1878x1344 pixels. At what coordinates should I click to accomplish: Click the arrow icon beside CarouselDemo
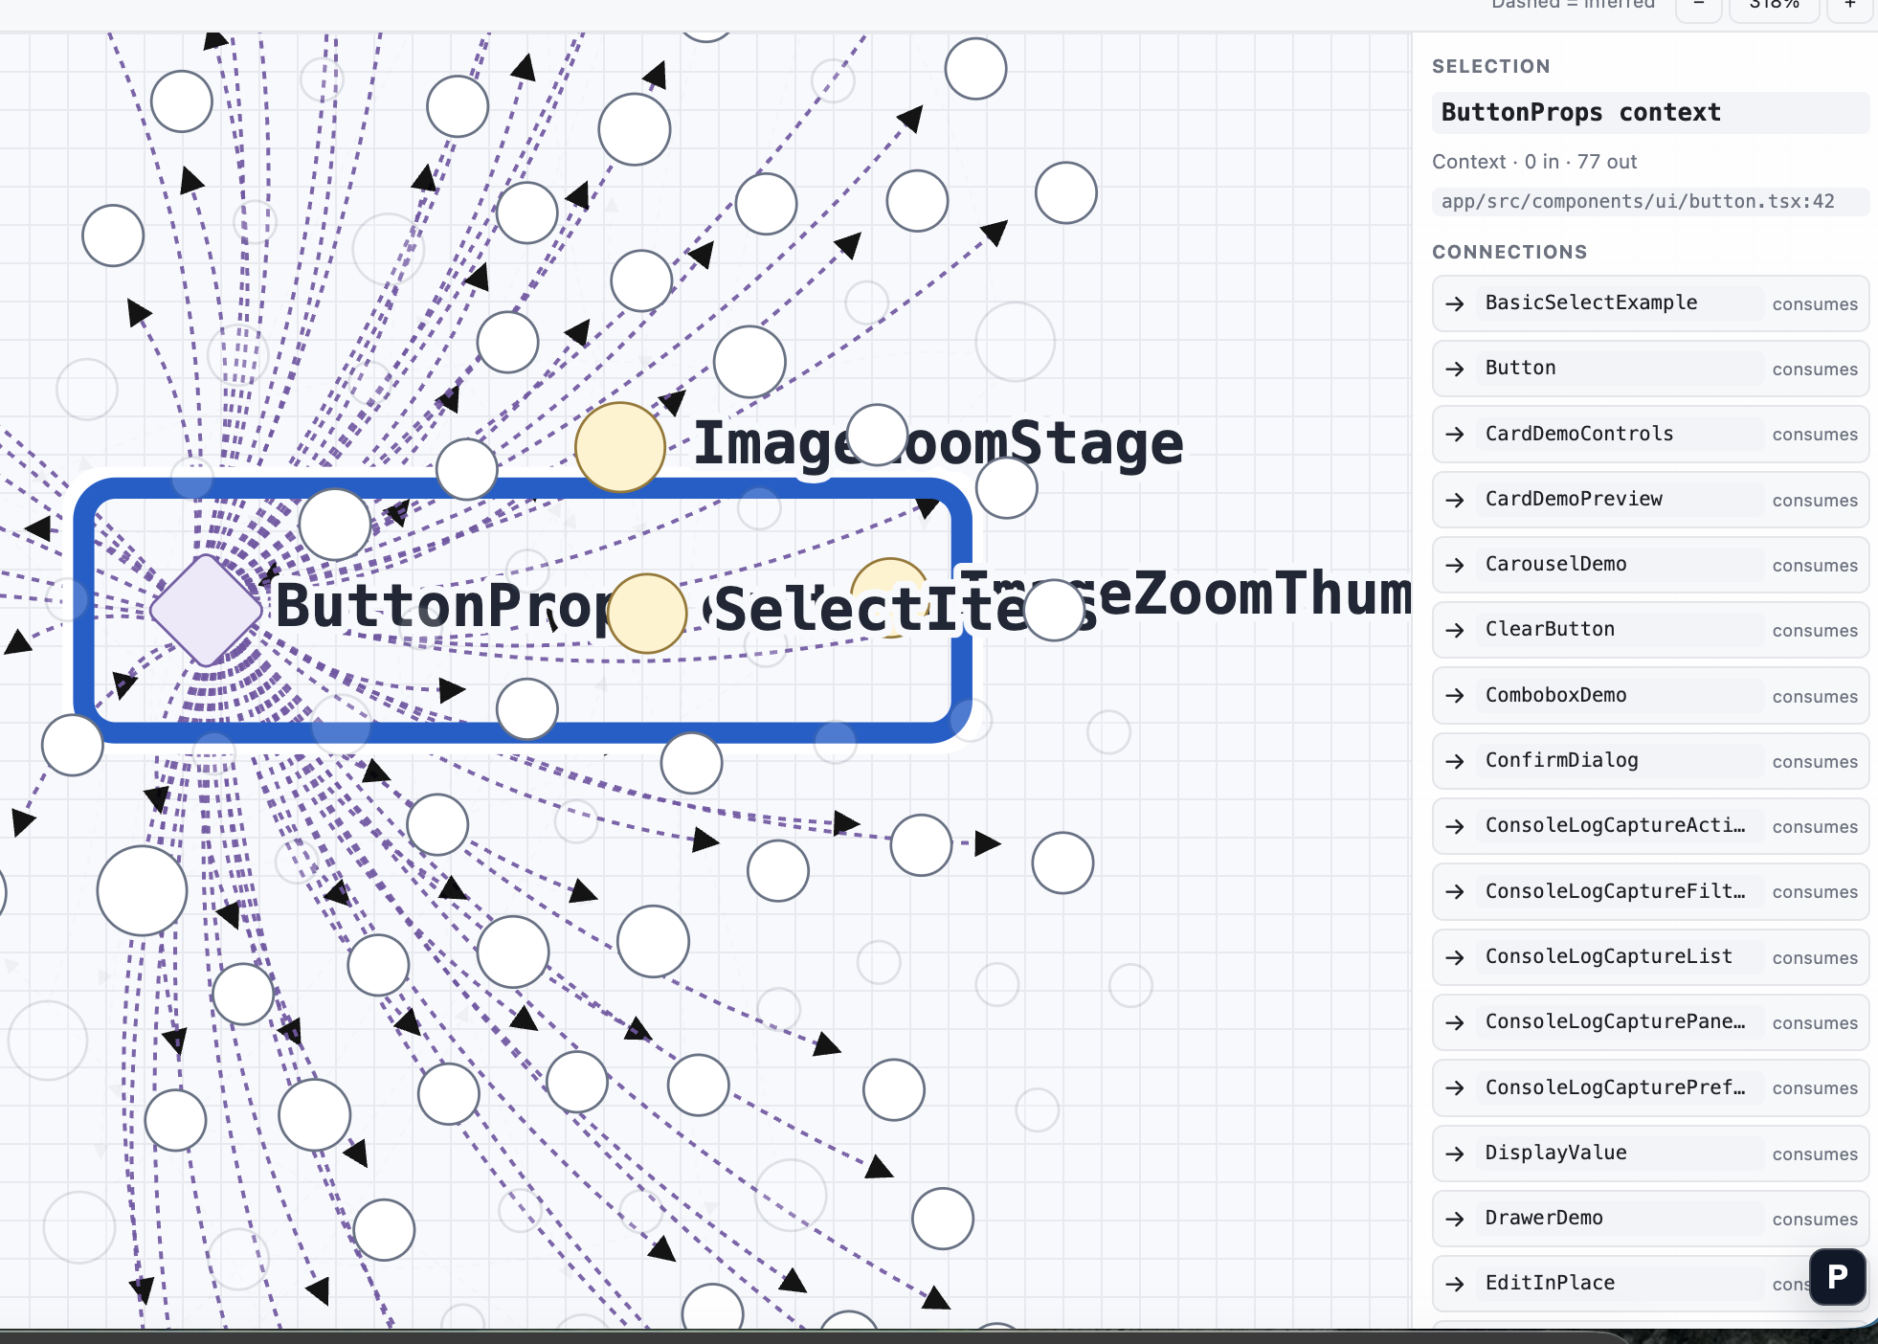pos(1455,565)
